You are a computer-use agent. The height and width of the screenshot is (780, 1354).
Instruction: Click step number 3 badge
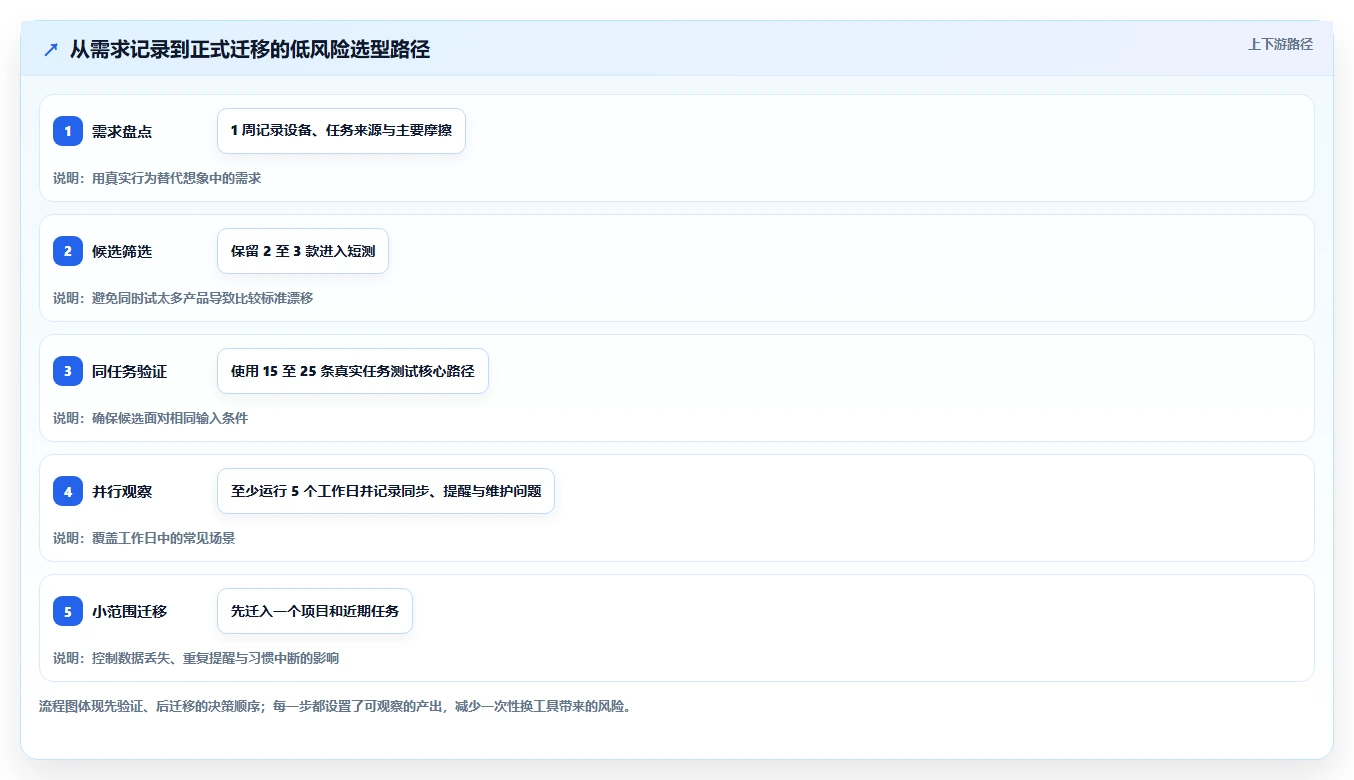pyautogui.click(x=68, y=371)
